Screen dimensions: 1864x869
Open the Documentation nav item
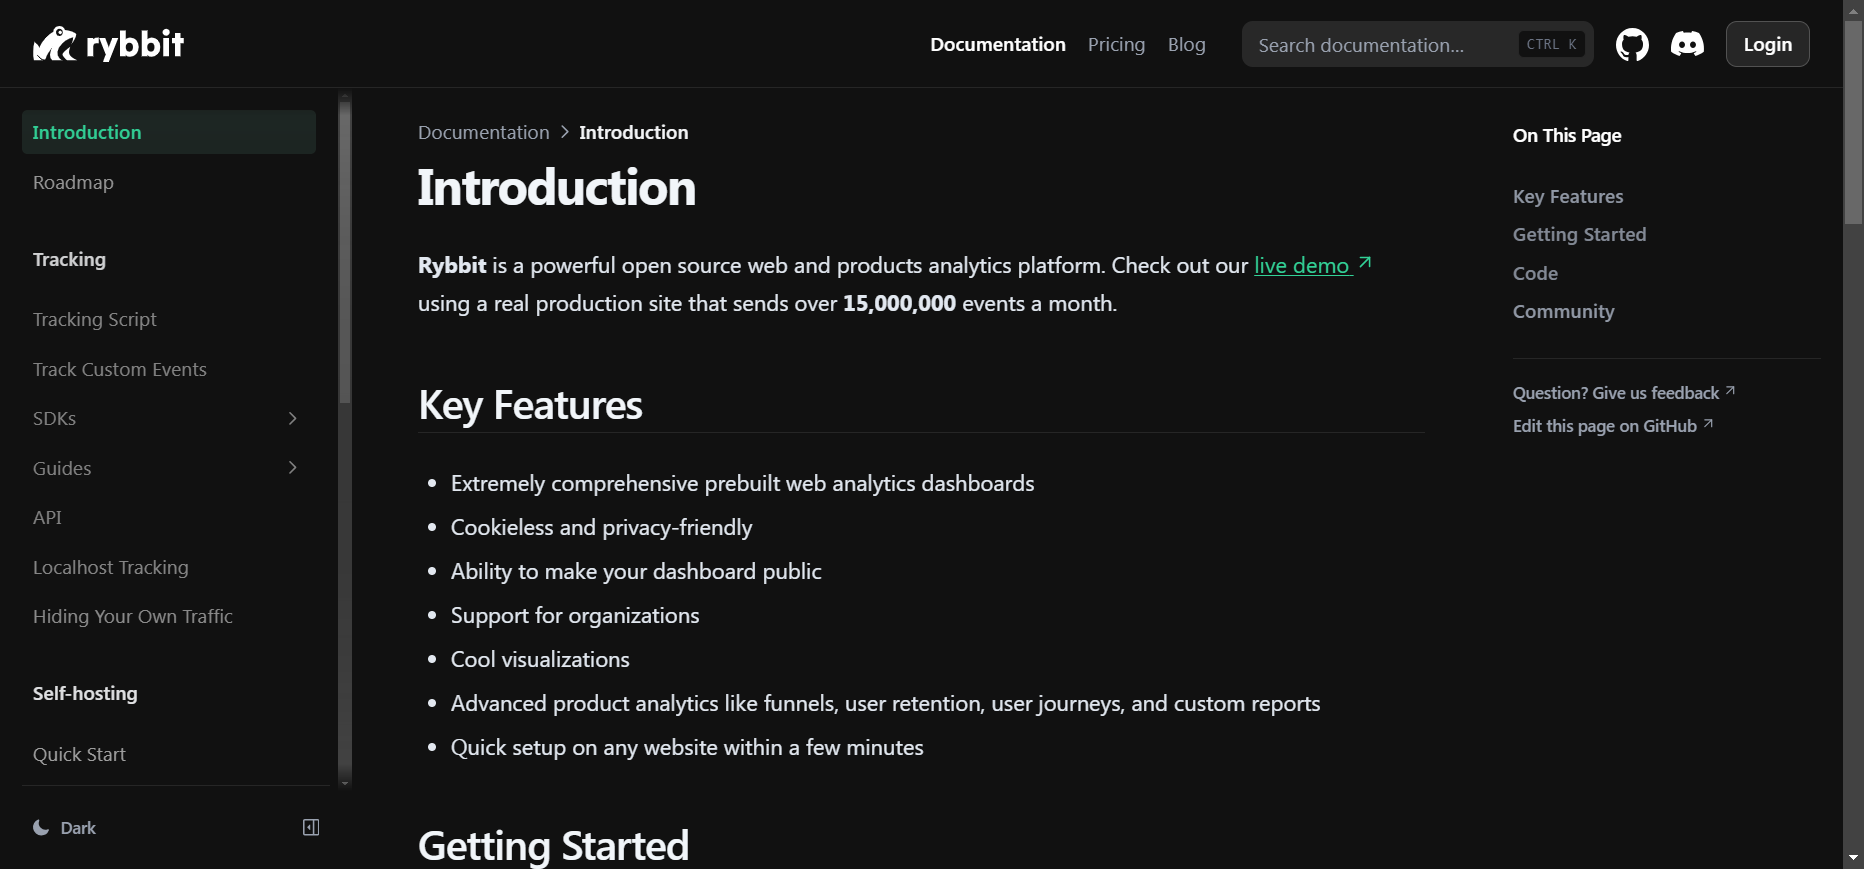tap(997, 44)
